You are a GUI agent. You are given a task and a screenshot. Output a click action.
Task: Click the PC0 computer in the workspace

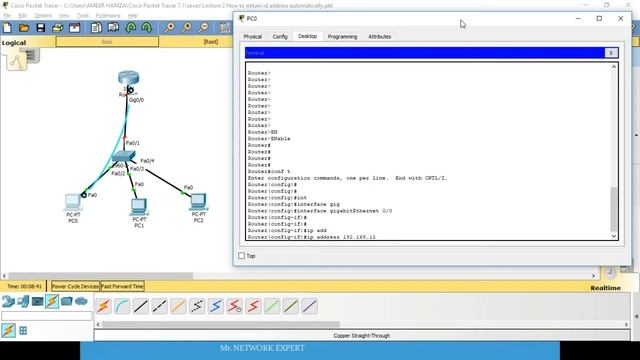pos(73,202)
